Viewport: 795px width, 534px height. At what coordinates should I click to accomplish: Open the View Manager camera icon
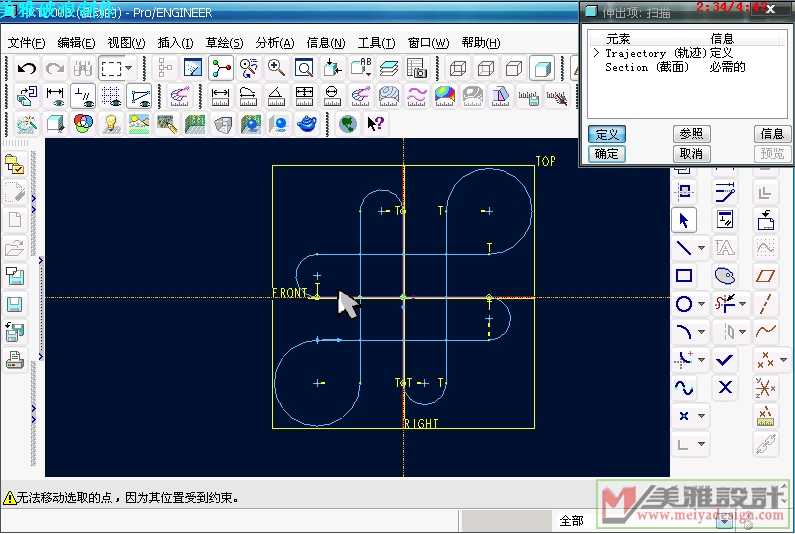[x=417, y=68]
